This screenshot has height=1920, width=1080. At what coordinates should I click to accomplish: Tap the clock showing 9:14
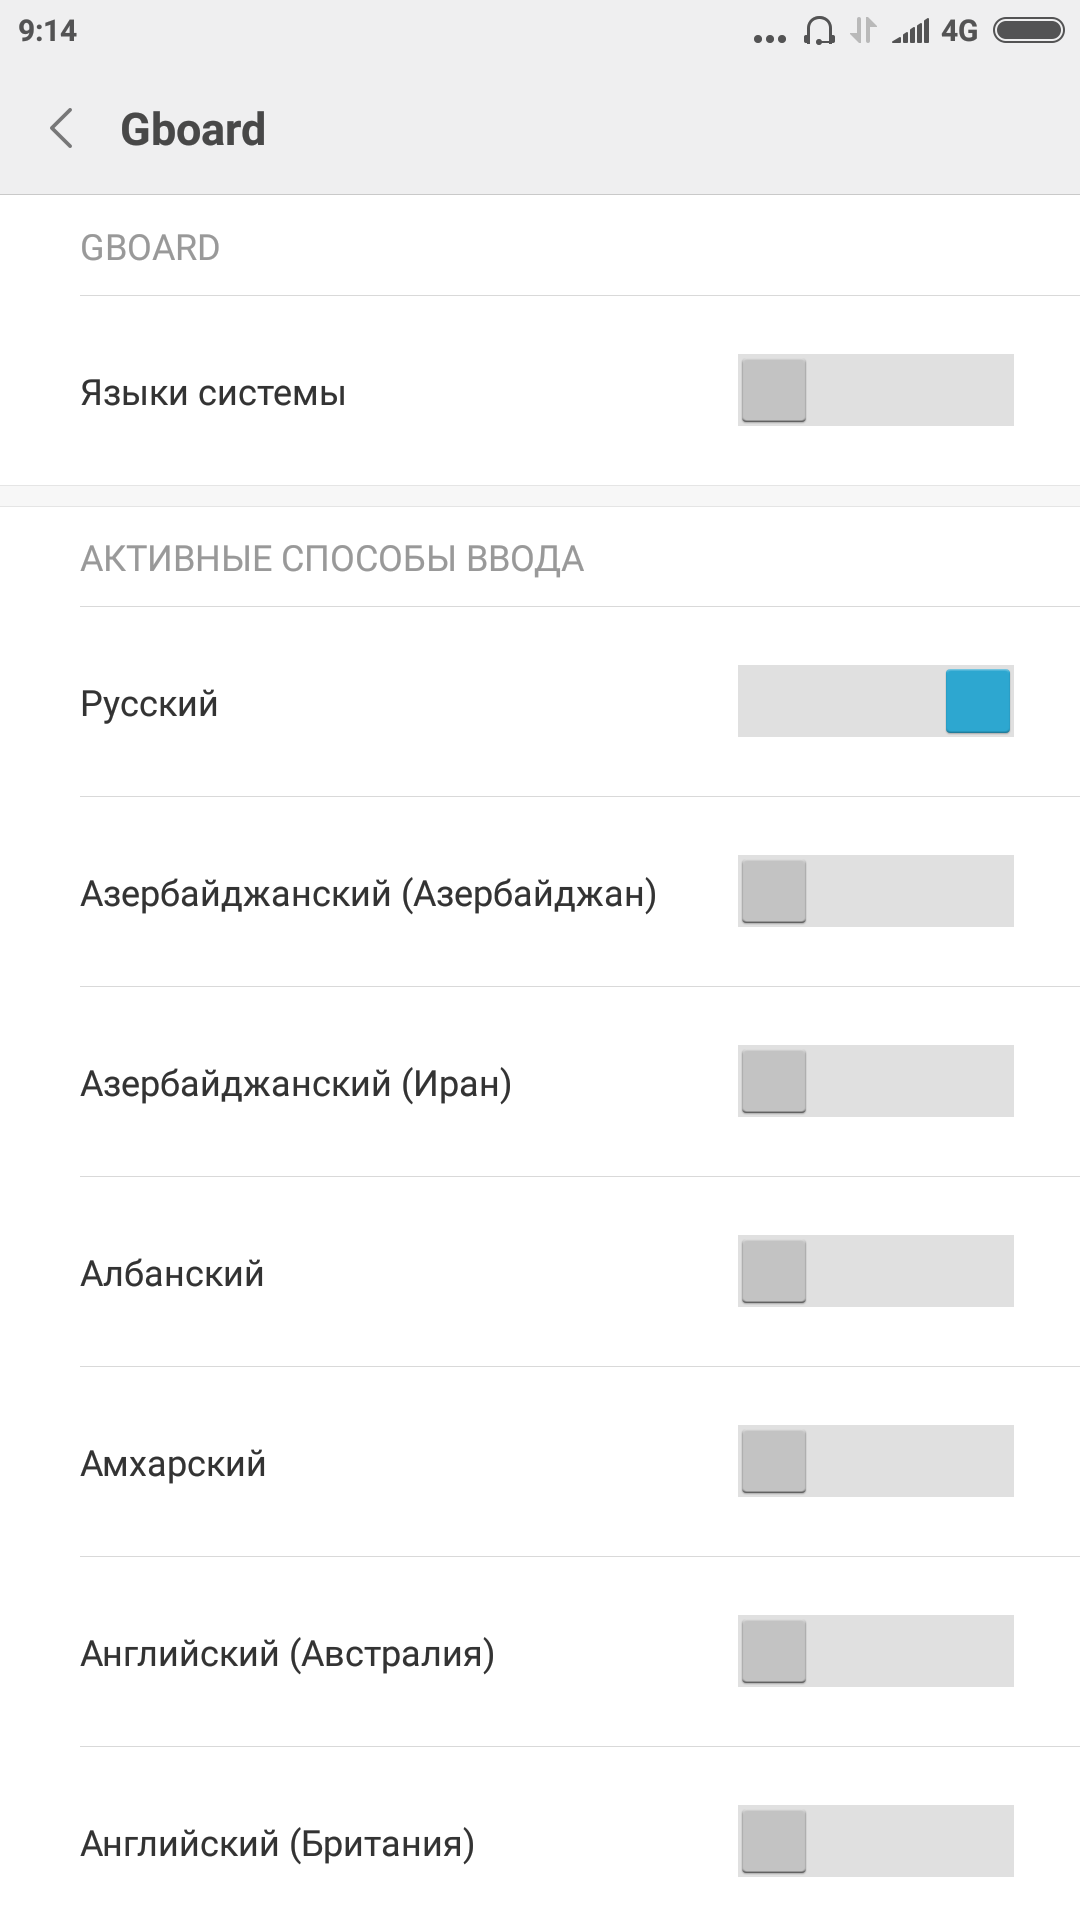point(47,31)
